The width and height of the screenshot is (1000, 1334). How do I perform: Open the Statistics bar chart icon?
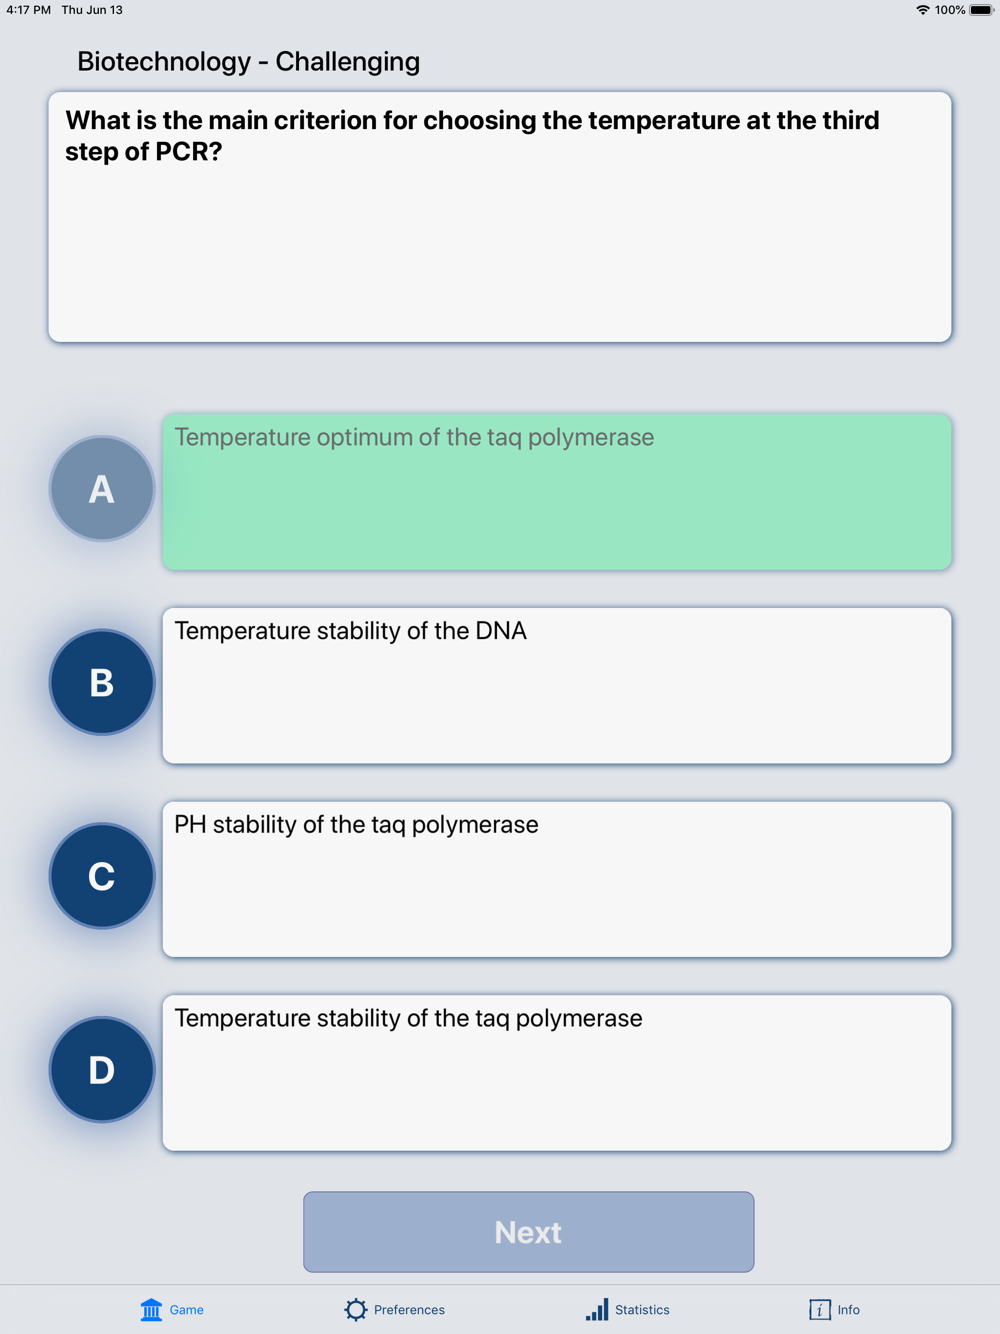click(597, 1310)
